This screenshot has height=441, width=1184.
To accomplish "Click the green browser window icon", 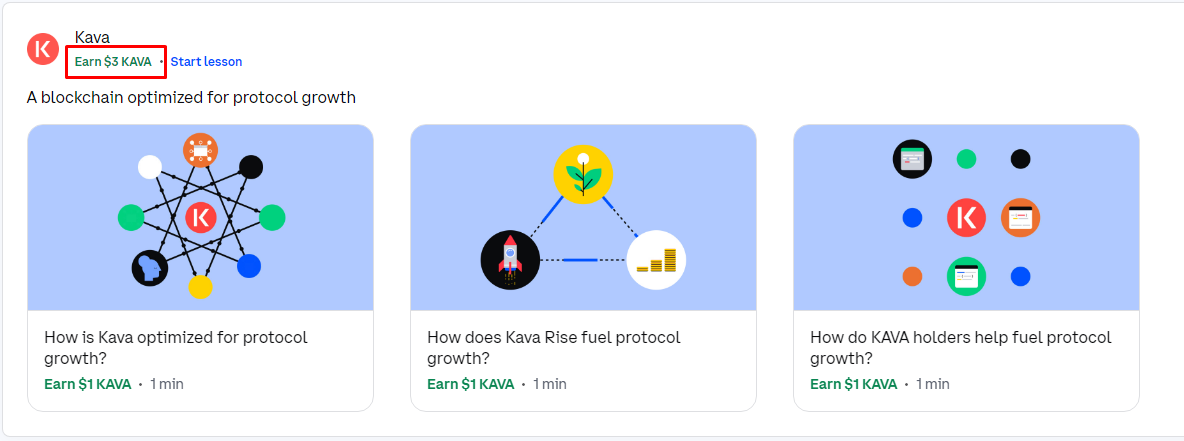I will [x=967, y=276].
